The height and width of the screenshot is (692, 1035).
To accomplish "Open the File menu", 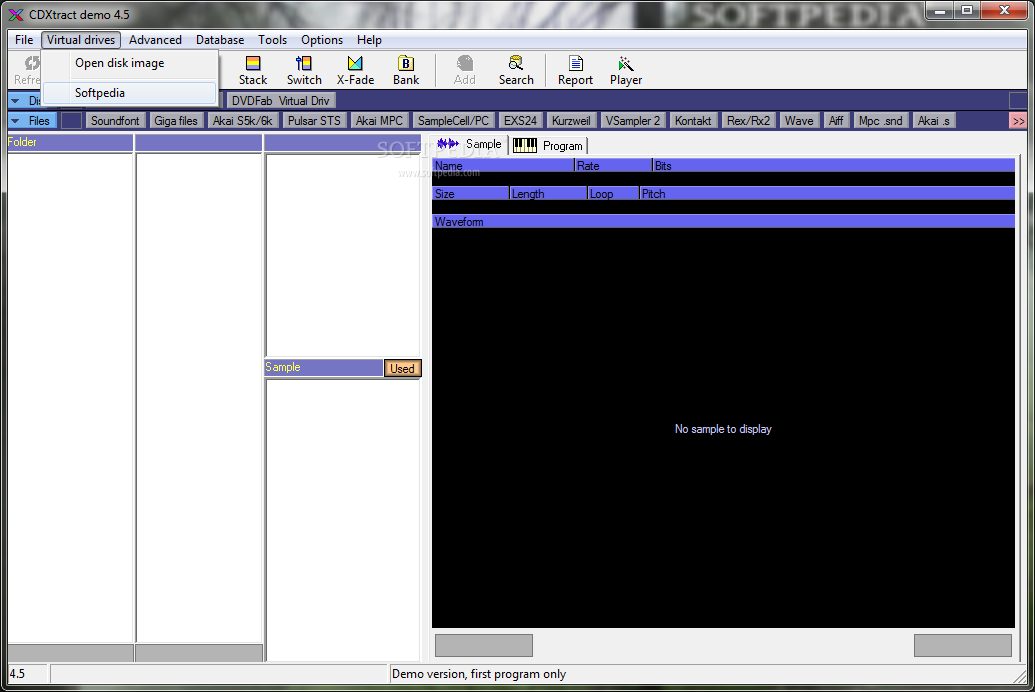I will coord(24,40).
